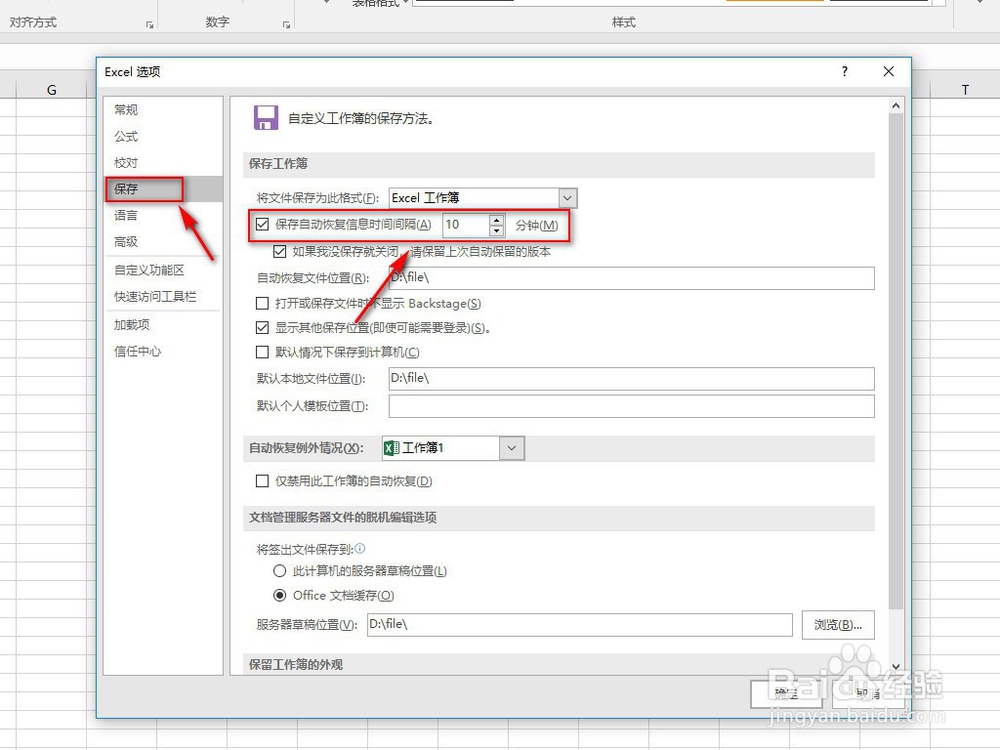Open 数字 dialog launcher in Excel ribbon
Viewport: 1000px width, 750px height.
tap(286, 24)
